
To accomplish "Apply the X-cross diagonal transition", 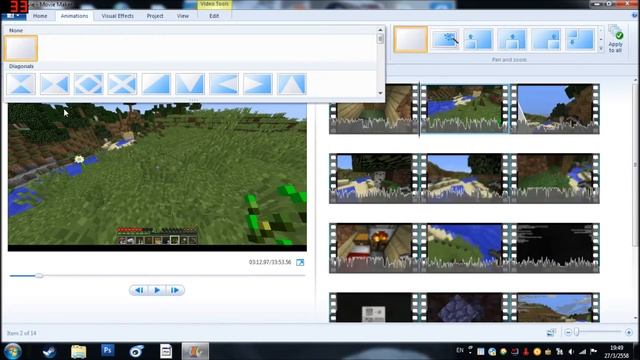I will 122,84.
